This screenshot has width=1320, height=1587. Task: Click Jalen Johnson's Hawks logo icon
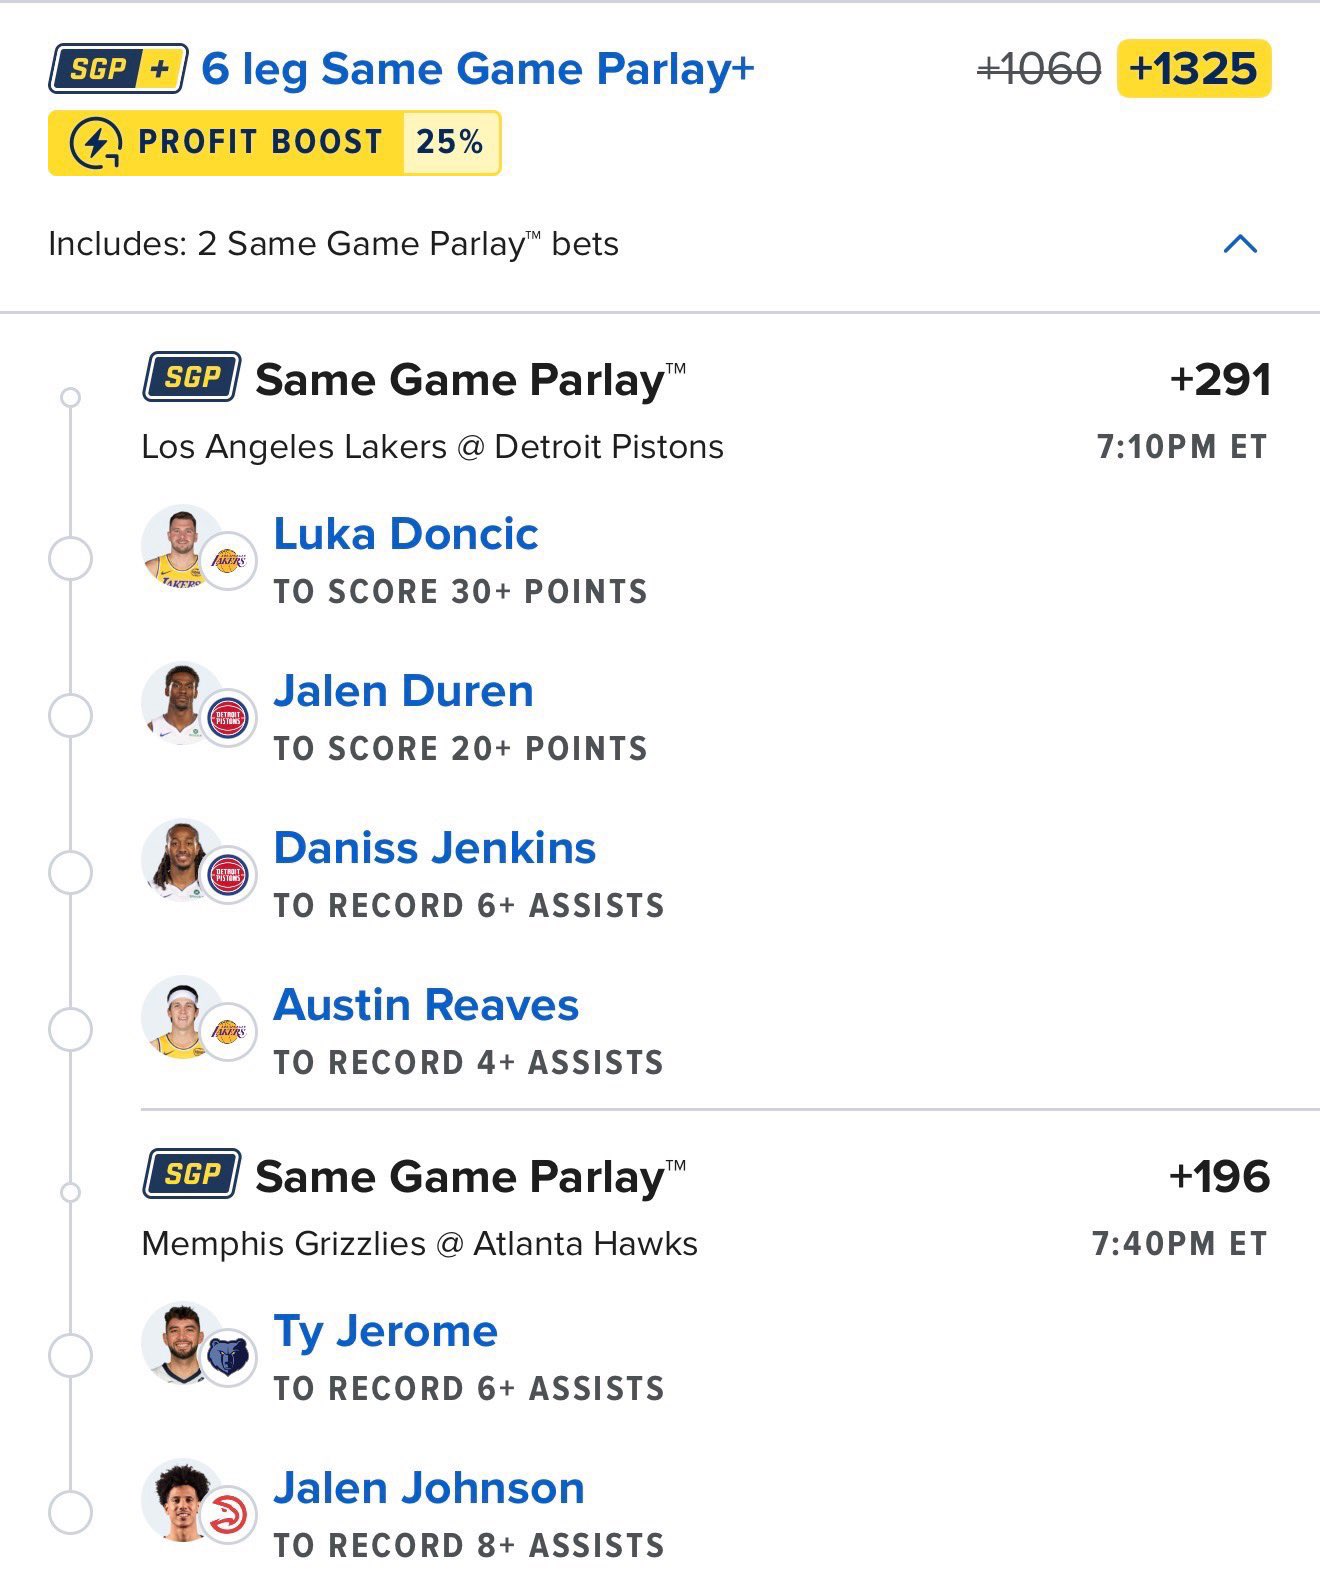coord(228,1515)
